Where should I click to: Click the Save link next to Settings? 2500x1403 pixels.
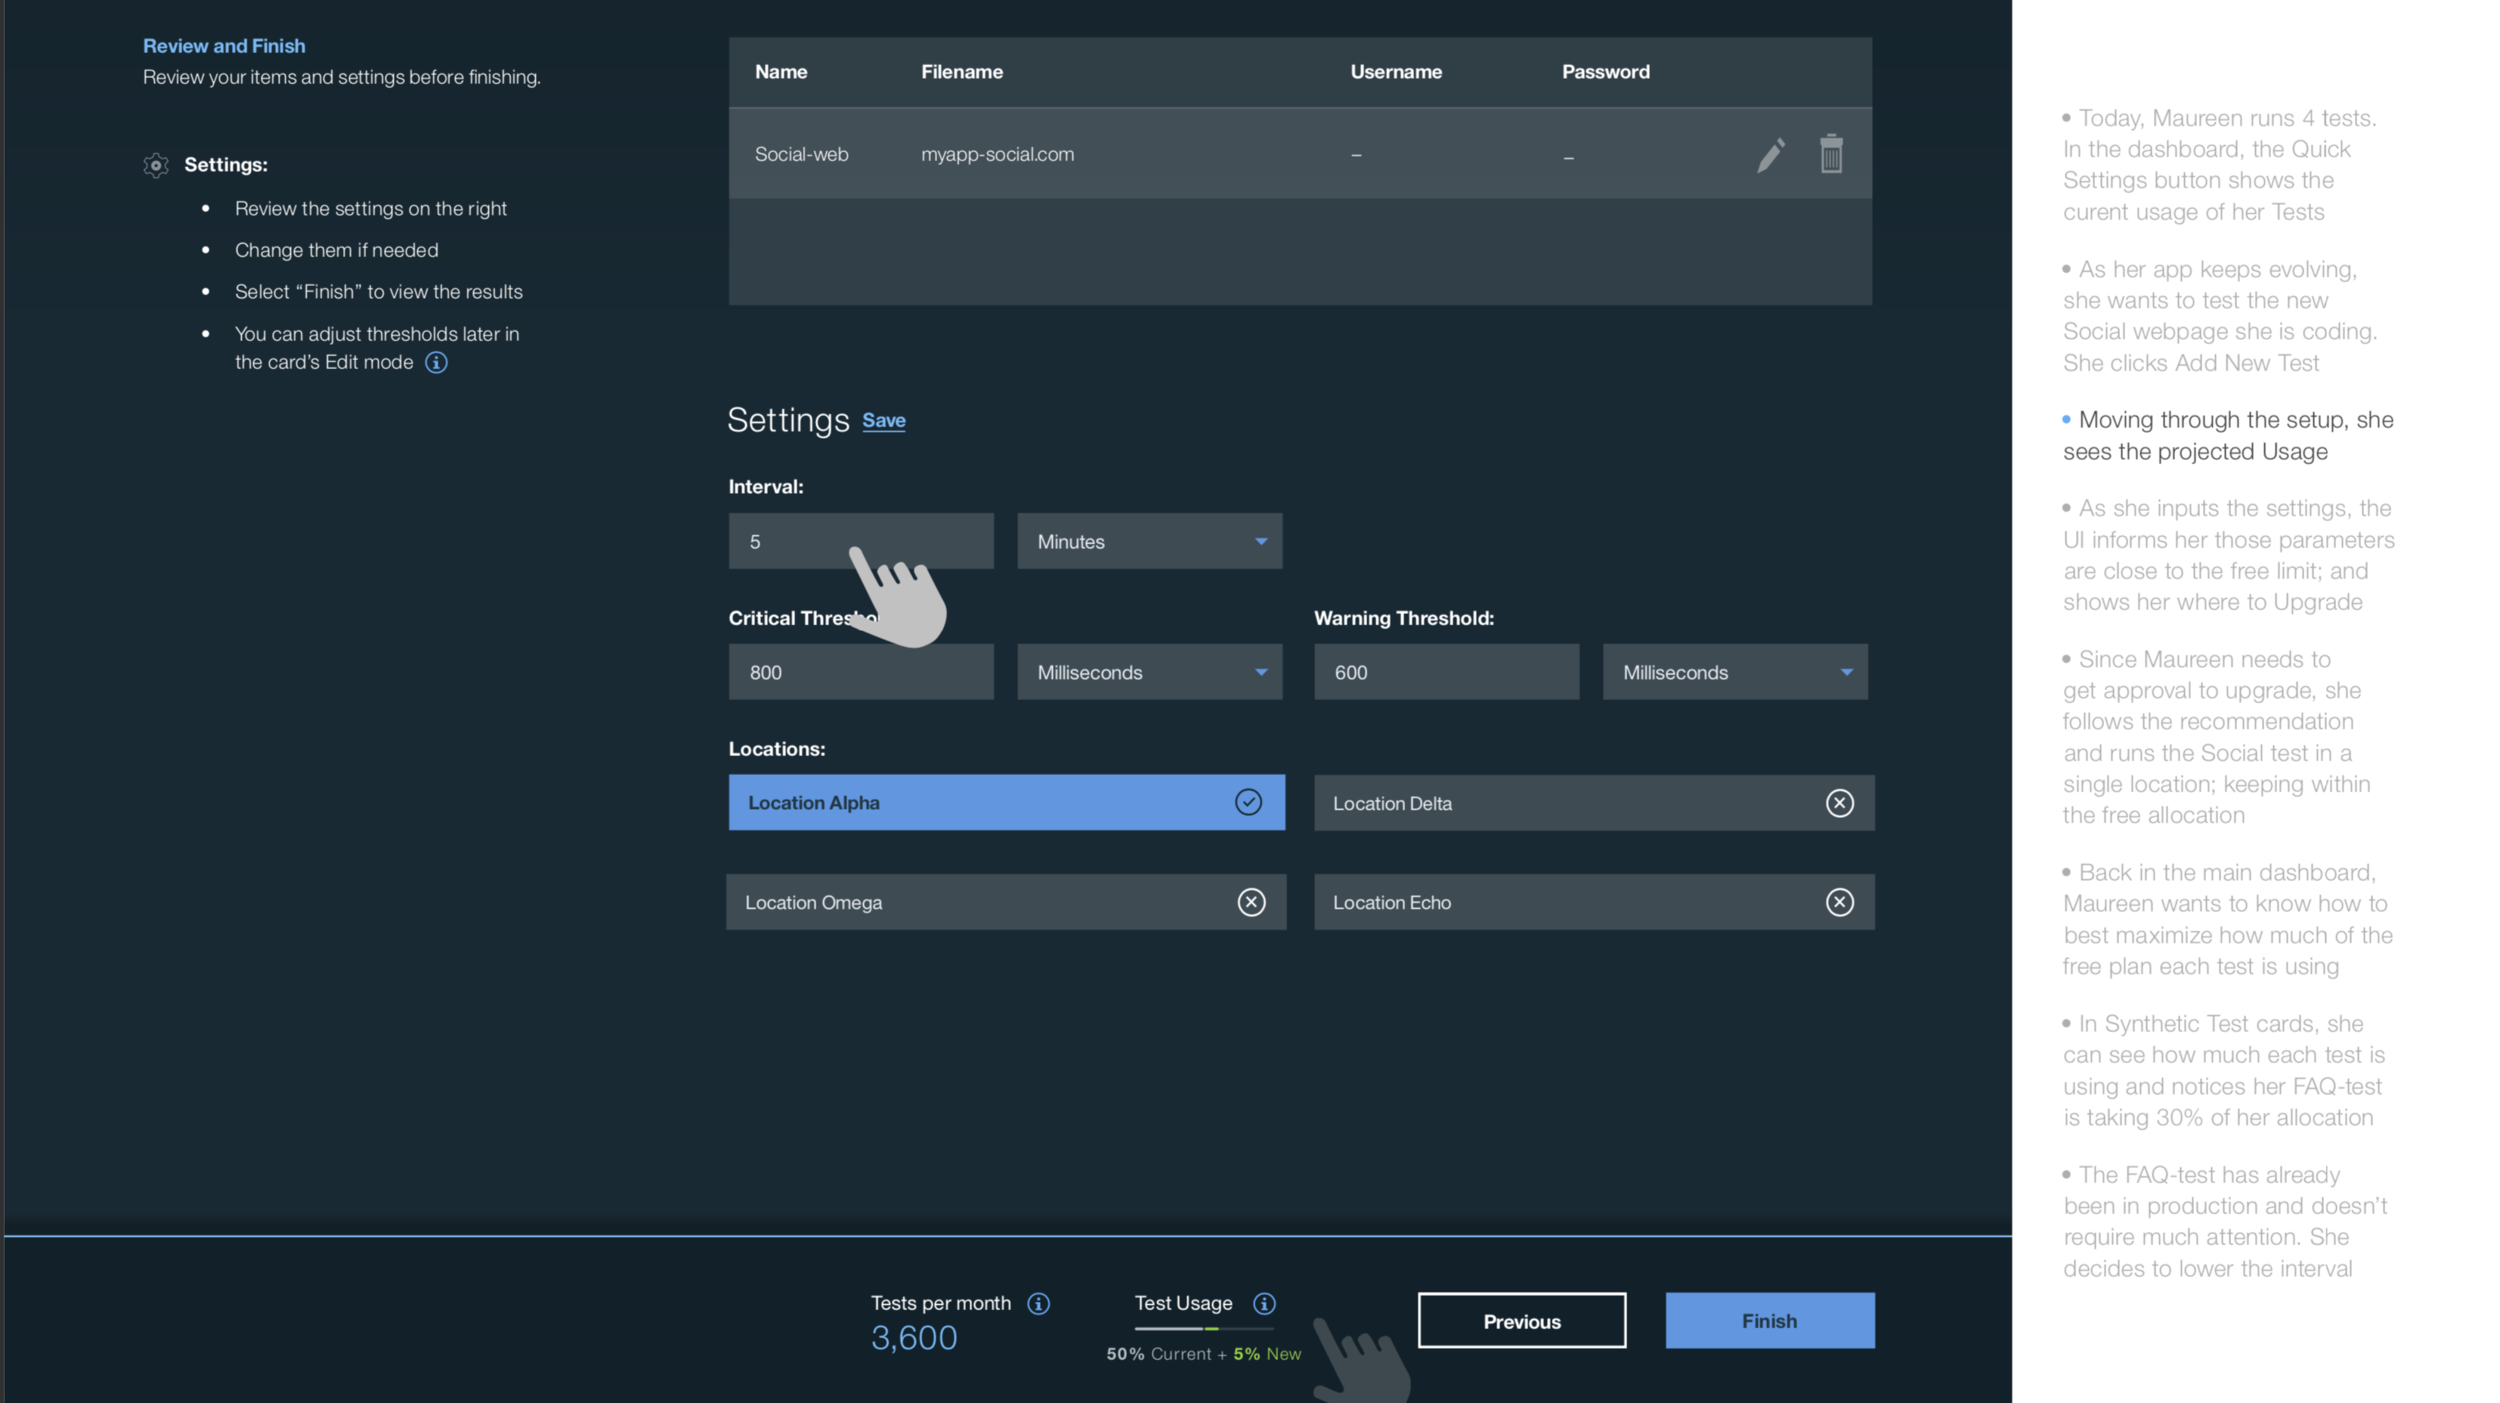click(883, 421)
